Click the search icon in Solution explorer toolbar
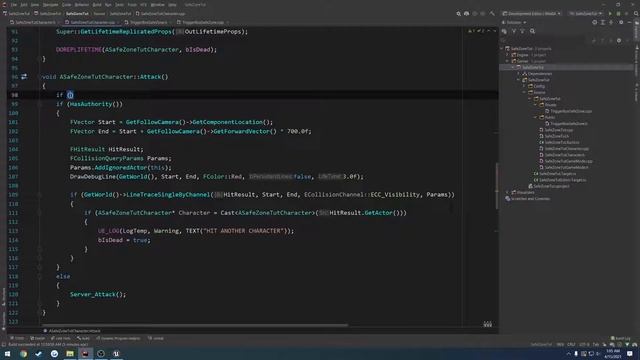 (x=532, y=31)
